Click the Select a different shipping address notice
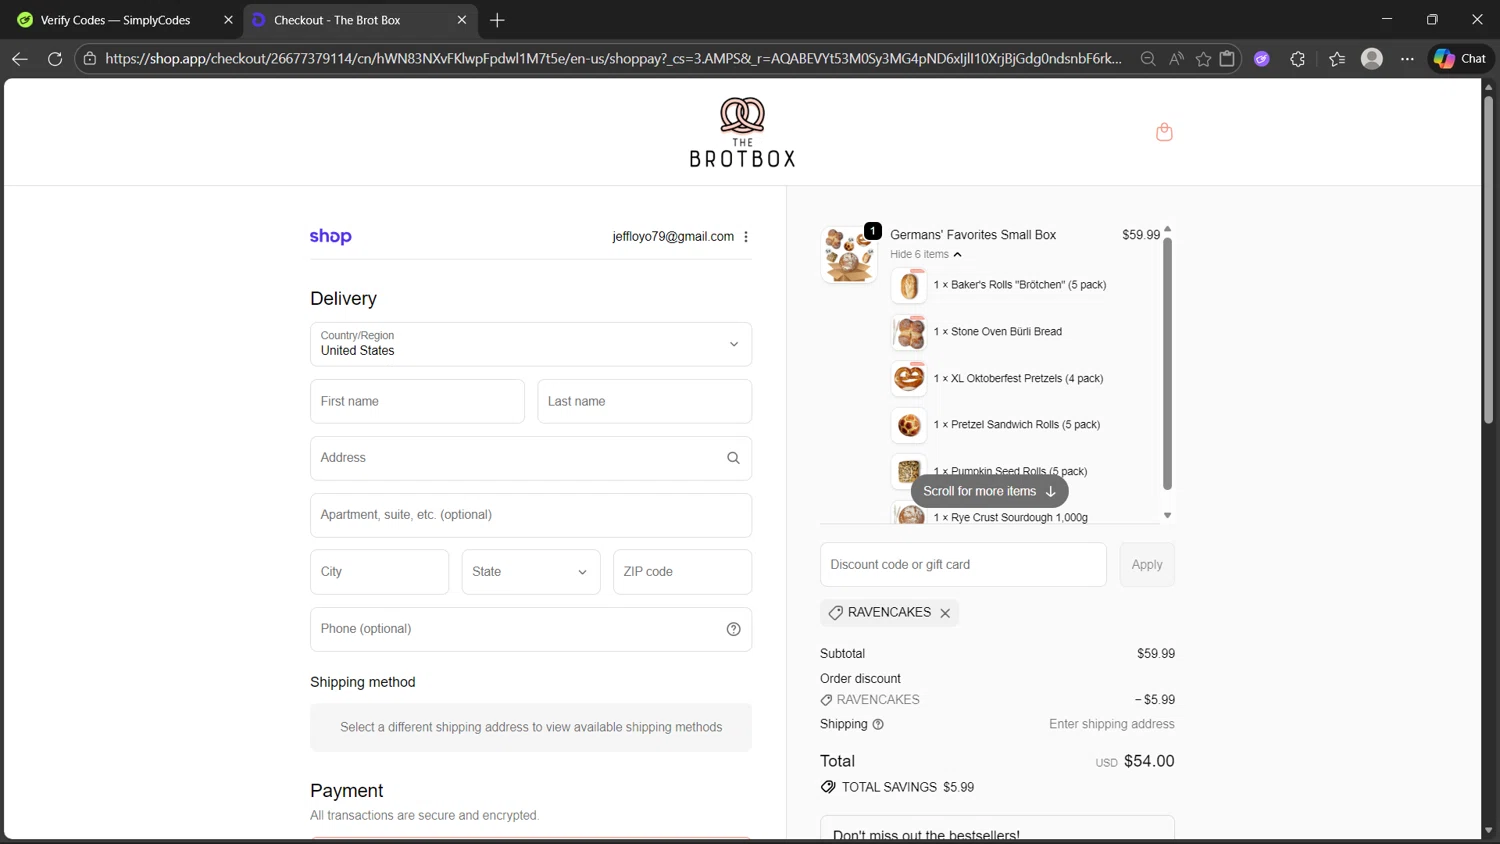 [x=531, y=728]
